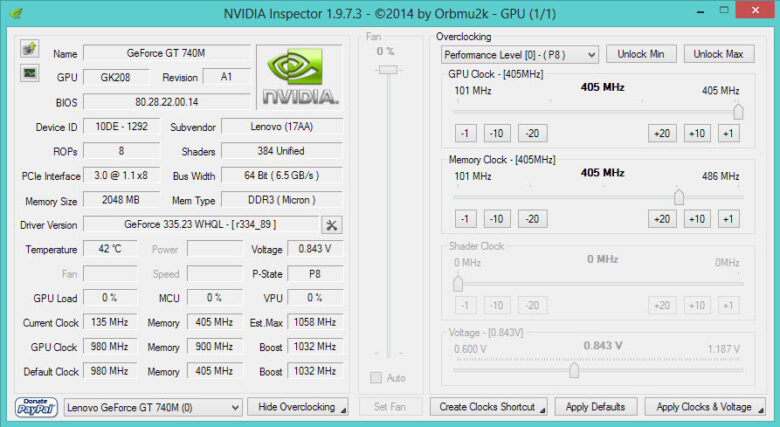780x427 pixels.
Task: Click the GPU-Z upload icon beside Name
Action: point(30,48)
